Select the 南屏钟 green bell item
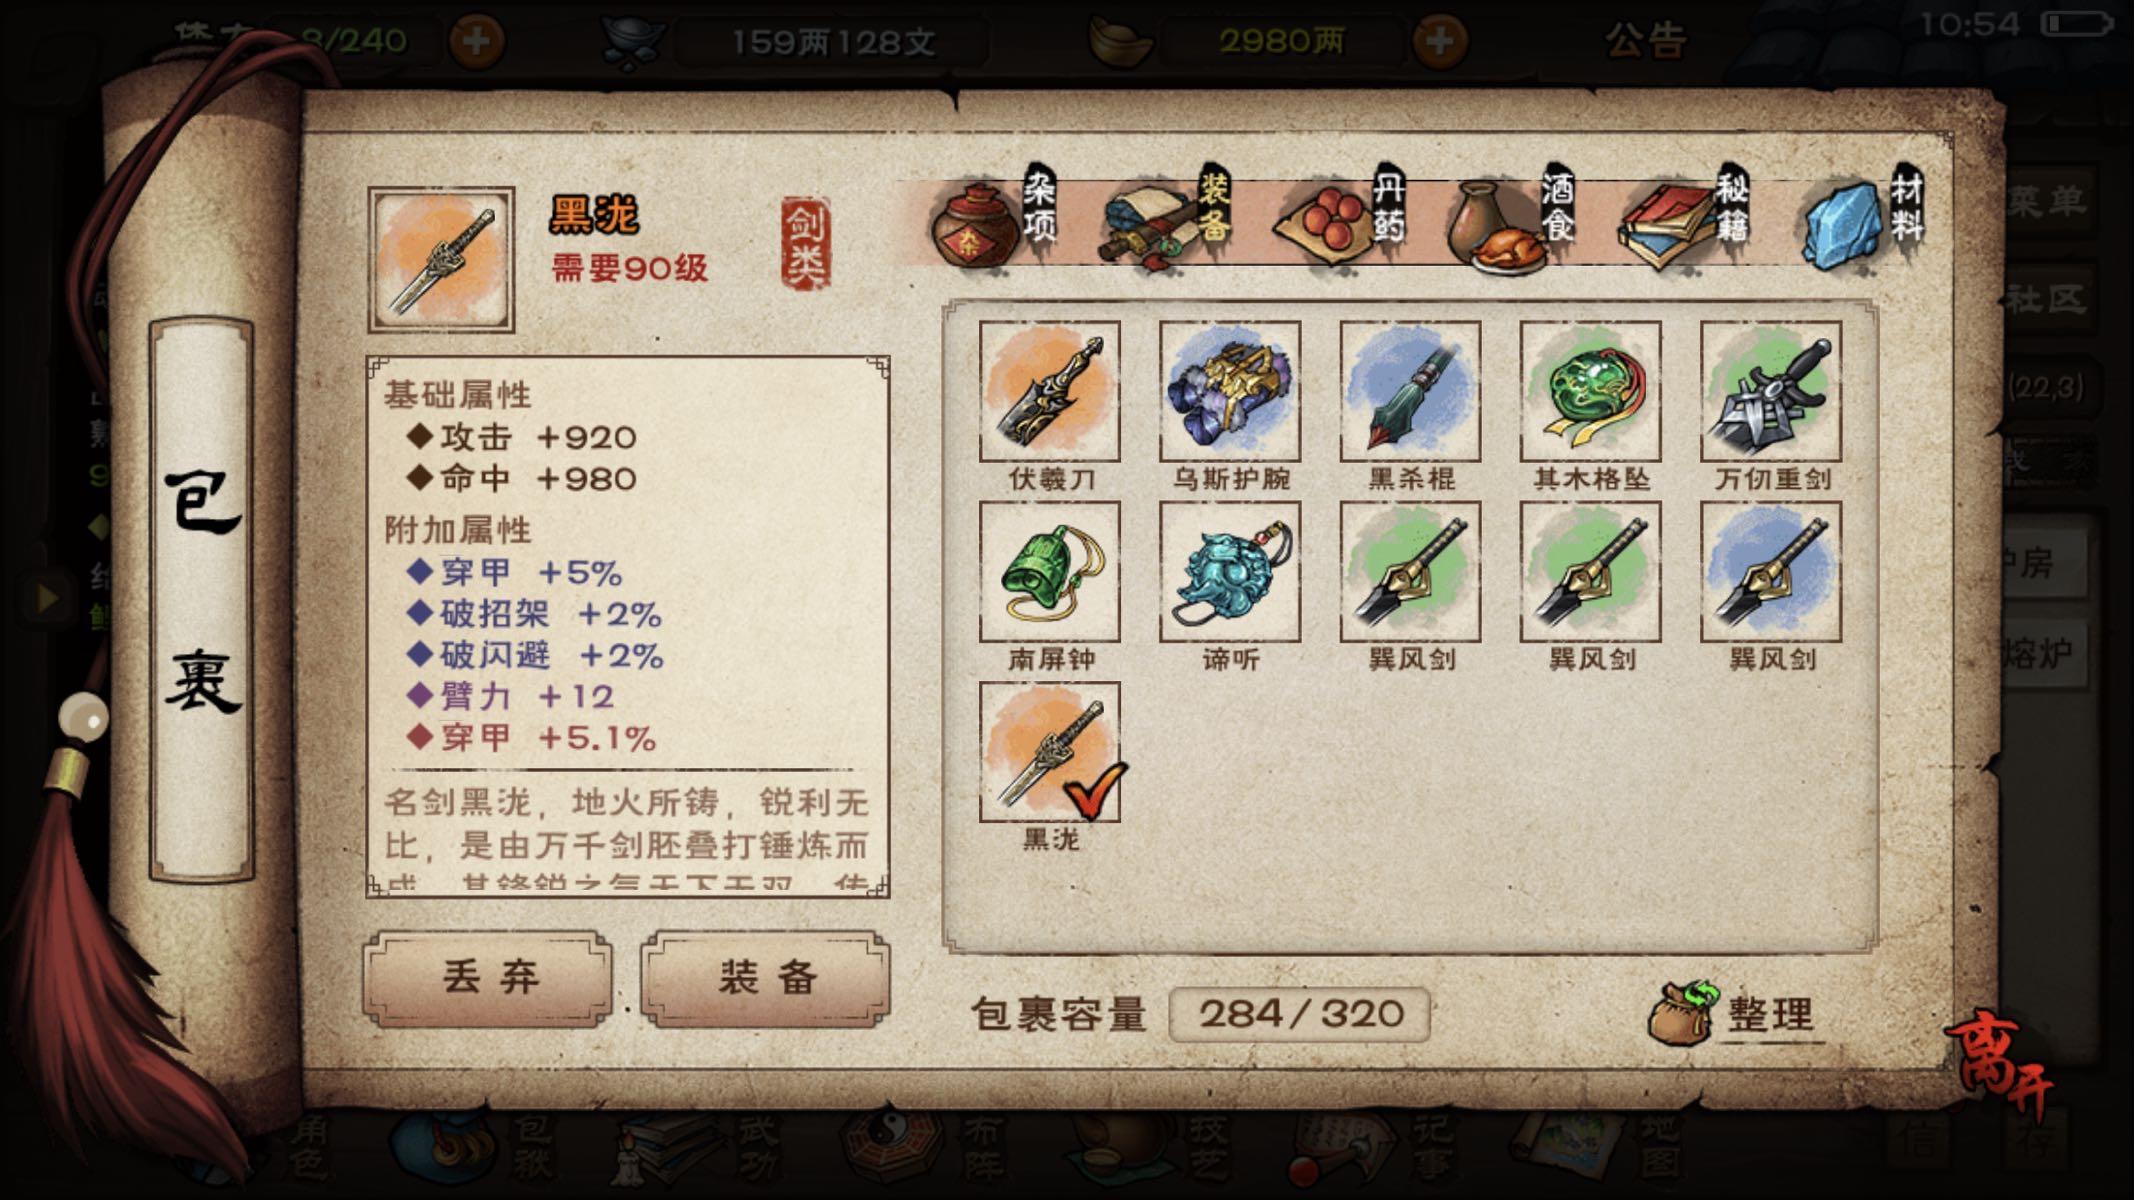2134x1200 pixels. click(1049, 571)
